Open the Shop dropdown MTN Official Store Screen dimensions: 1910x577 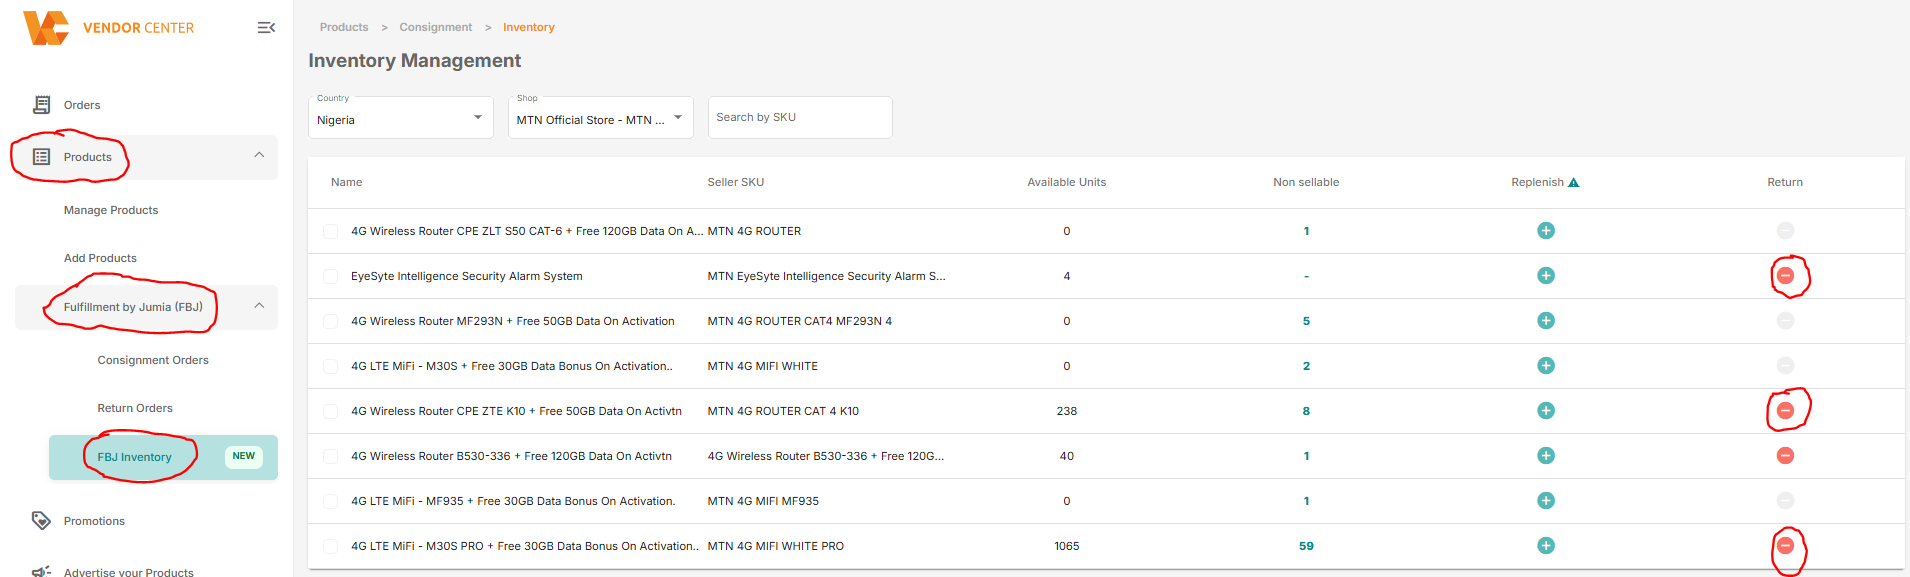(x=601, y=118)
